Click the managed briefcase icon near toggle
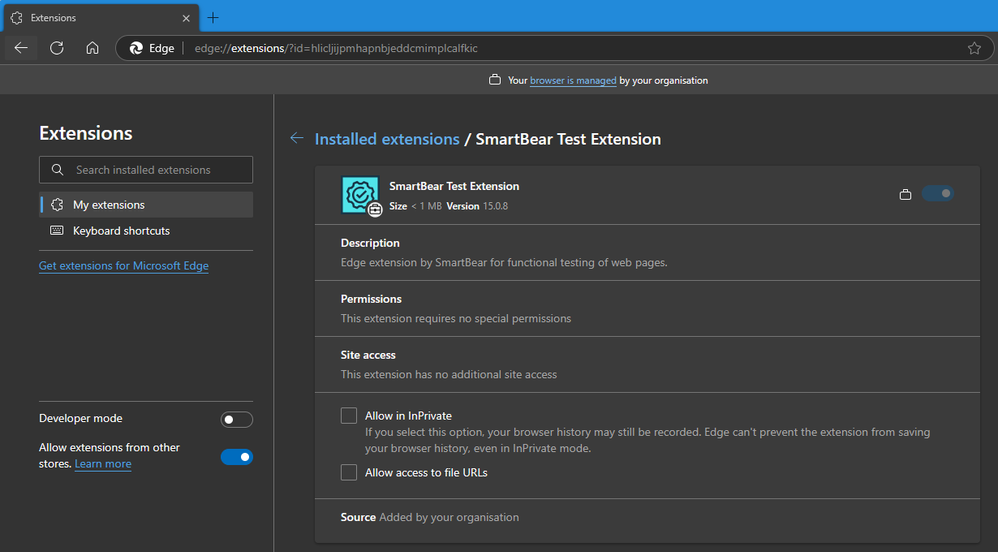 tap(905, 194)
